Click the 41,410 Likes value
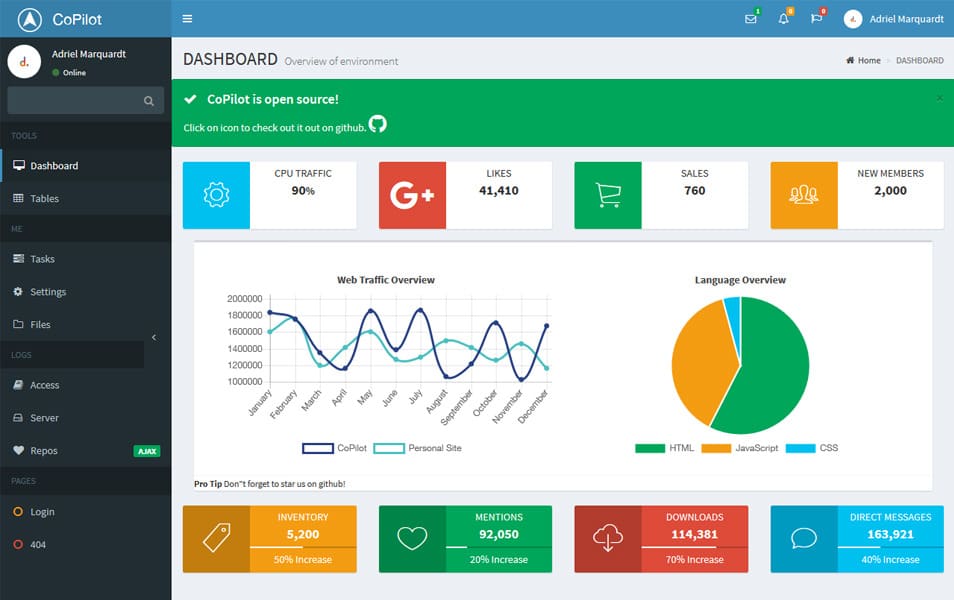Viewport: 954px width, 600px height. click(498, 190)
